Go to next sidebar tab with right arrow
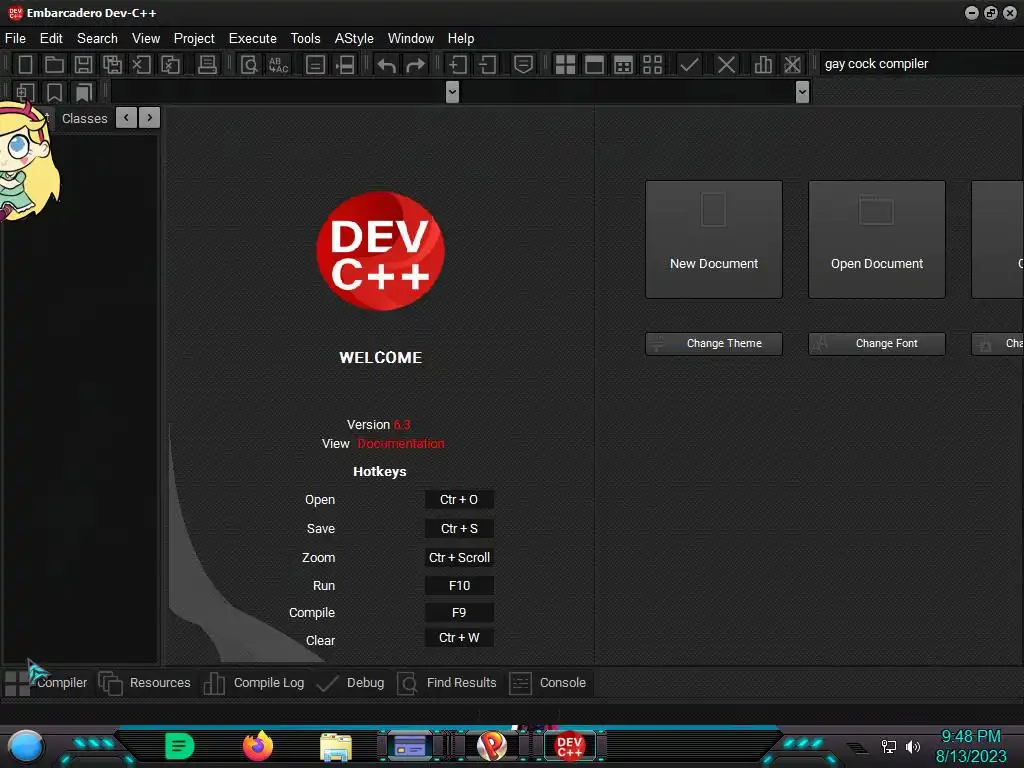Screen dimensions: 1024x768 pyautogui.click(x=150, y=118)
